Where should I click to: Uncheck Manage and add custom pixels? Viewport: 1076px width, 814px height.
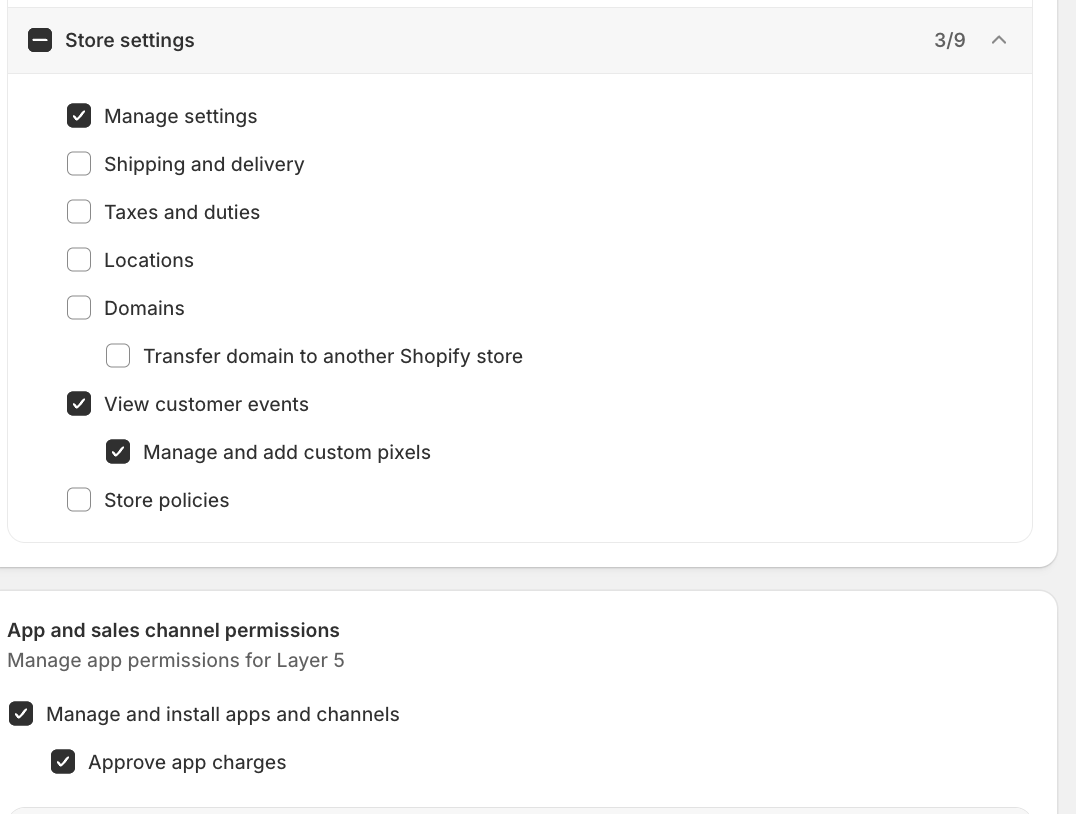click(x=118, y=451)
